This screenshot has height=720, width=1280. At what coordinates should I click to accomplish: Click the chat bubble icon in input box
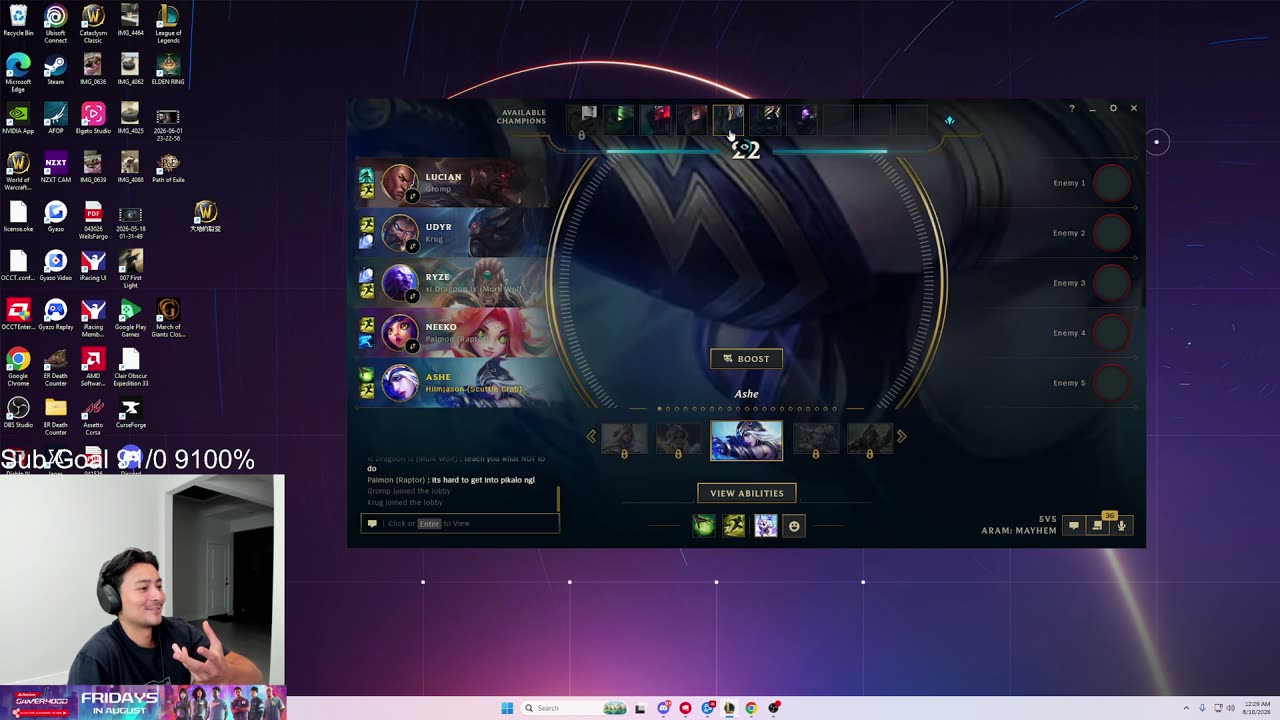pyautogui.click(x=372, y=523)
